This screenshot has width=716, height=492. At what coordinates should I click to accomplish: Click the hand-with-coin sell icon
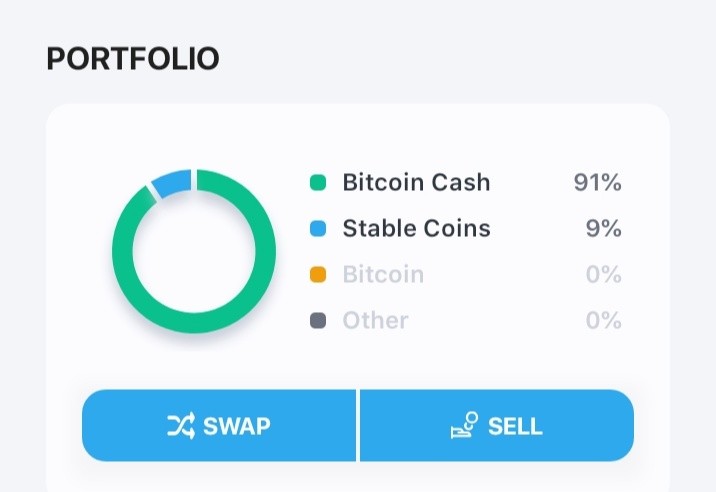[x=464, y=425]
